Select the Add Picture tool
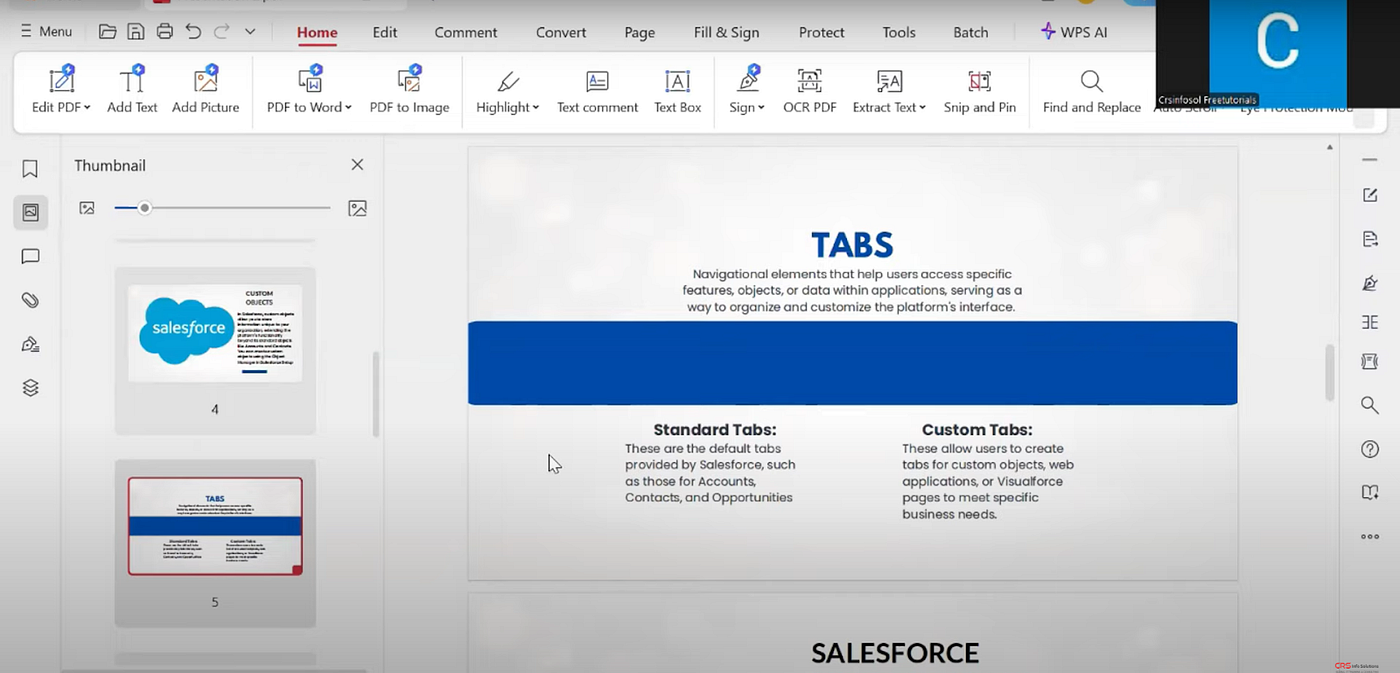1400x673 pixels. click(x=206, y=90)
